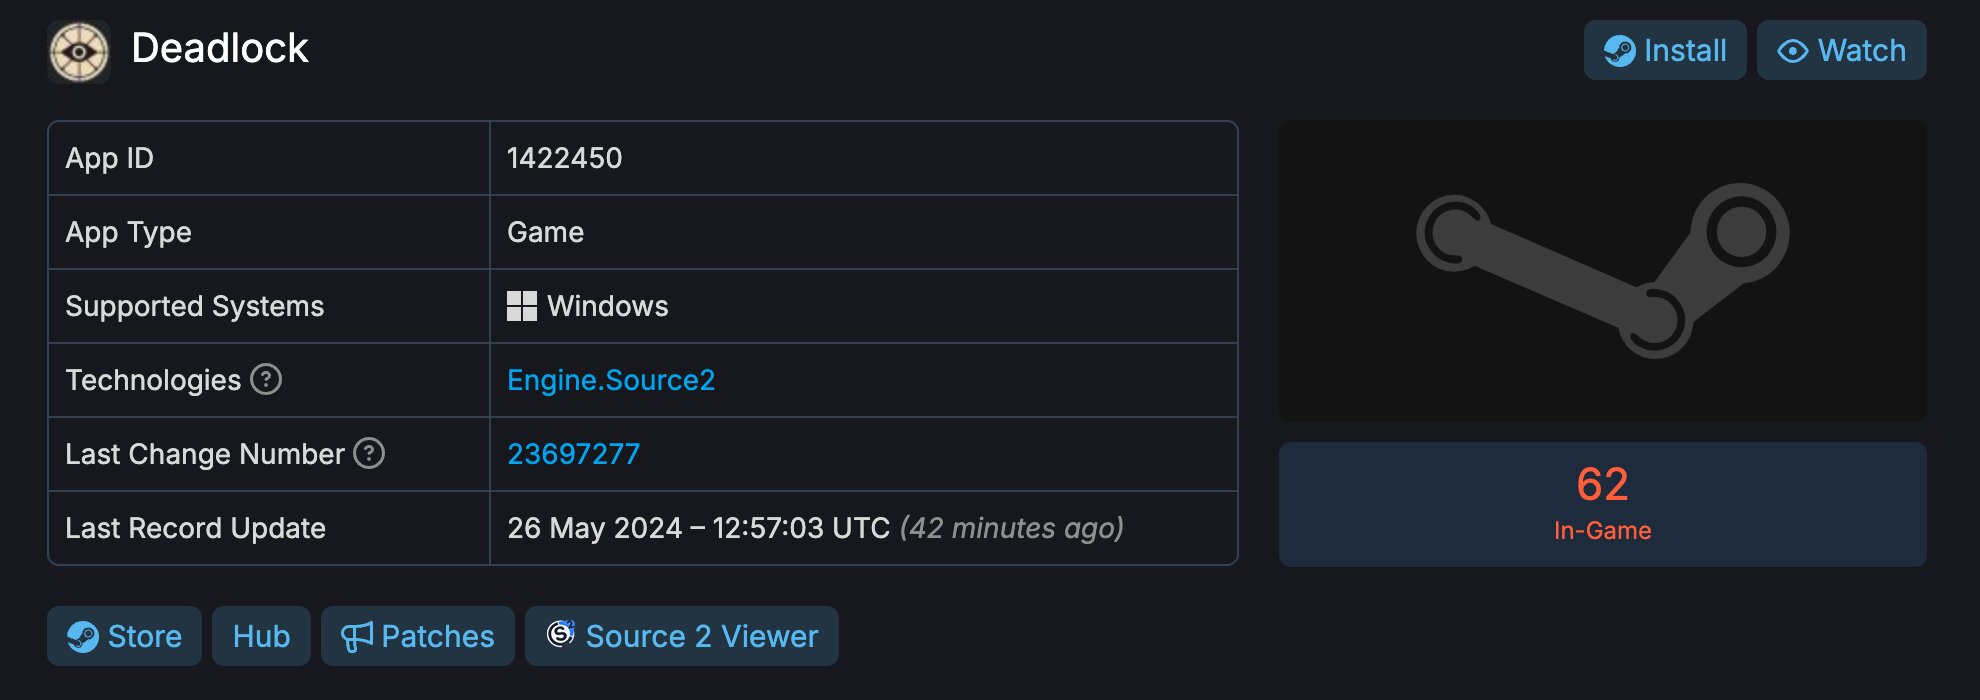Click the Steam logo placeholder image
This screenshot has width=1980, height=700.
pyautogui.click(x=1603, y=271)
